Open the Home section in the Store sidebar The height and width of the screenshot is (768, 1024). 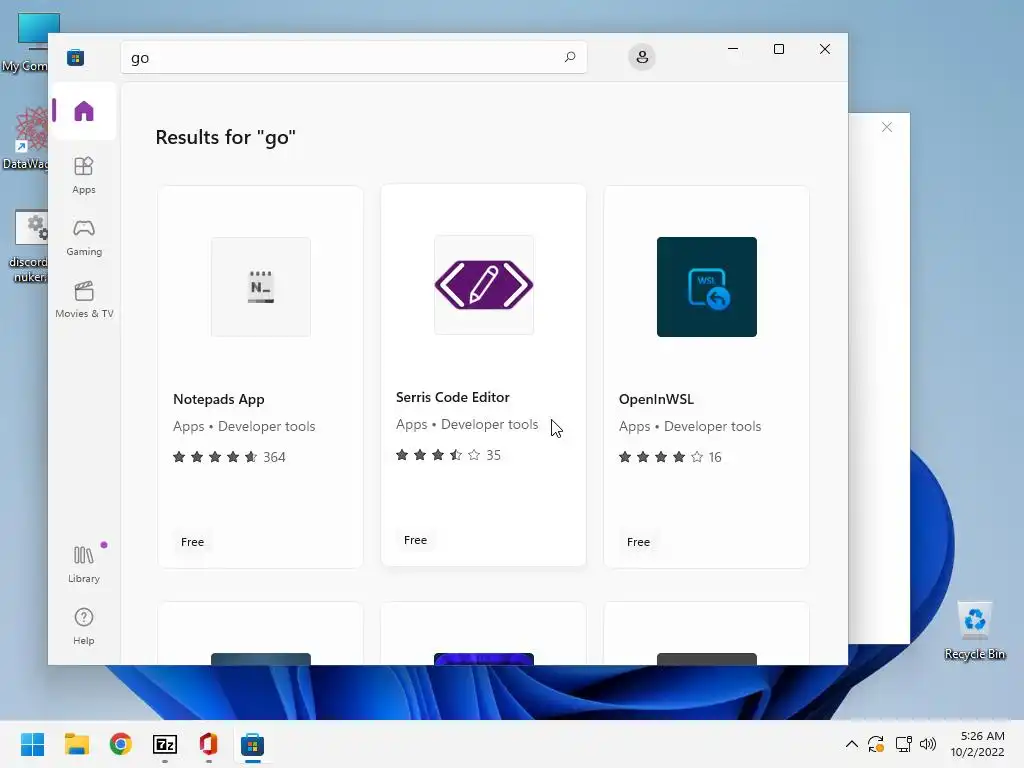[84, 111]
